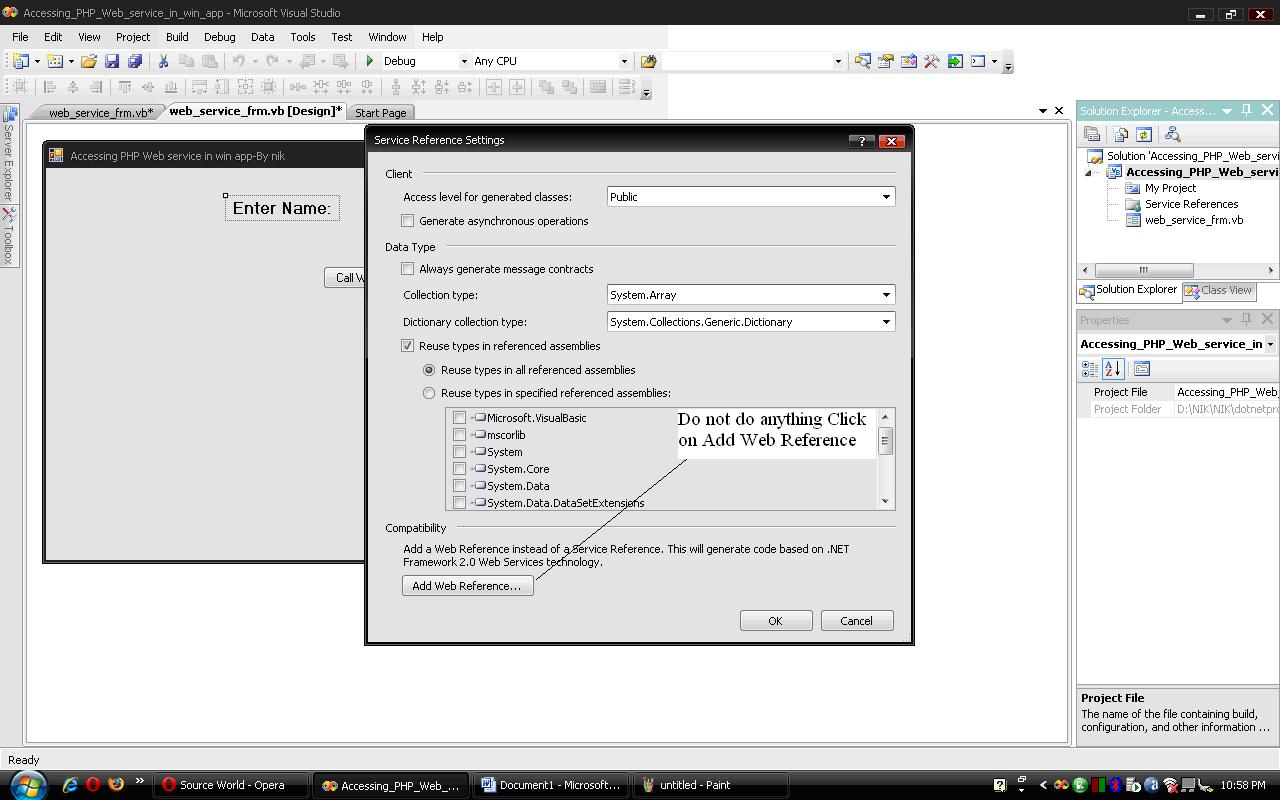Refresh the Solution Explorer tree
This screenshot has height=800, width=1280.
tap(1144, 134)
